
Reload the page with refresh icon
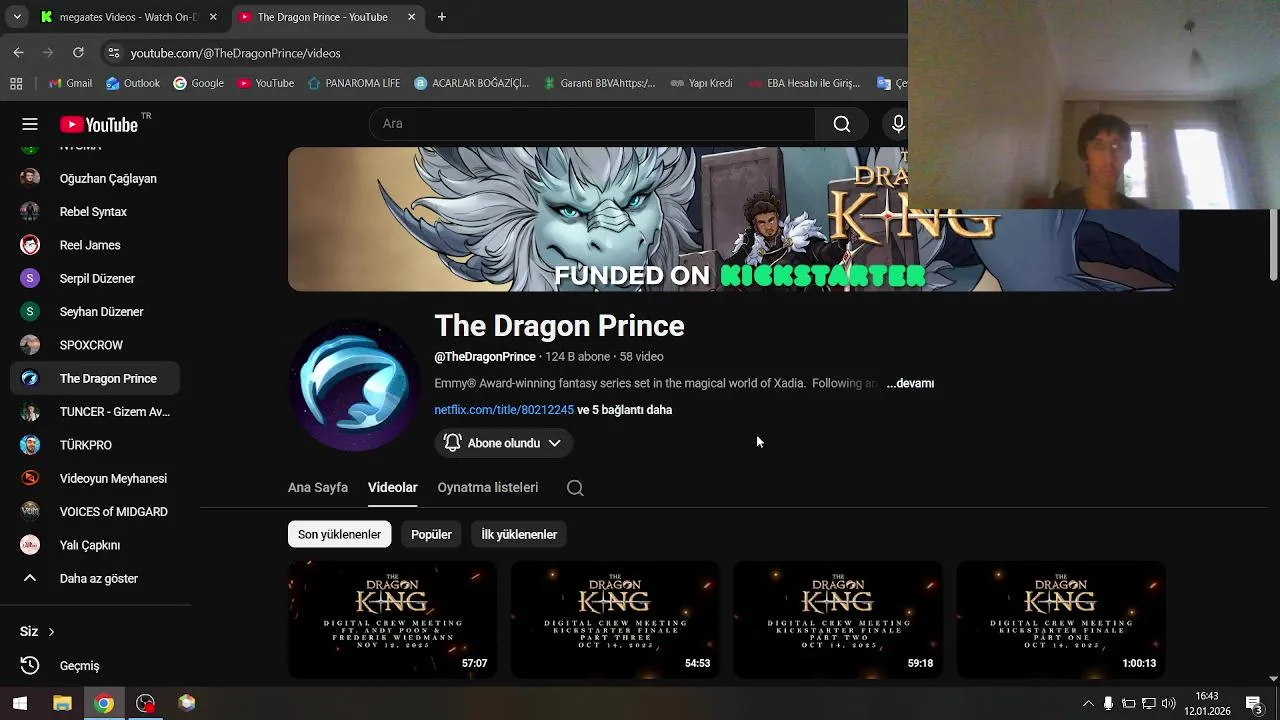(78, 53)
